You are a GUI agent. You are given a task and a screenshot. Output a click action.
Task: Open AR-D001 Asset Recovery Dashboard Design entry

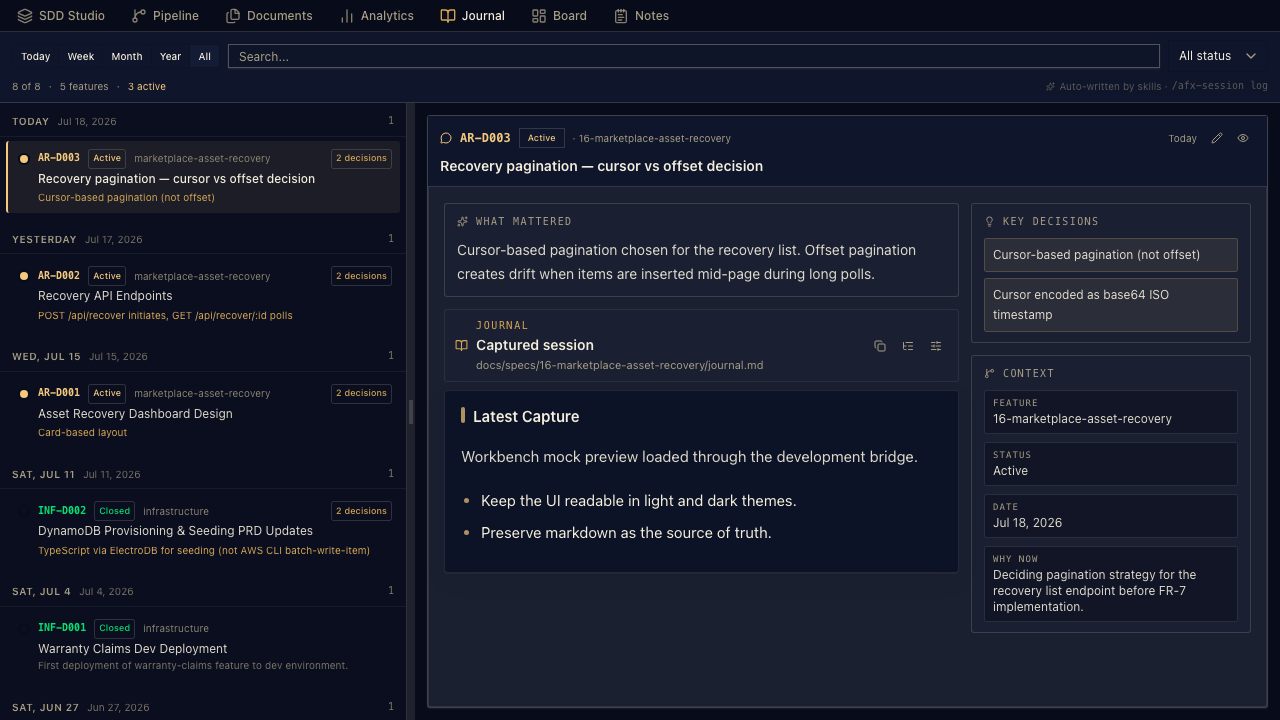tap(204, 412)
